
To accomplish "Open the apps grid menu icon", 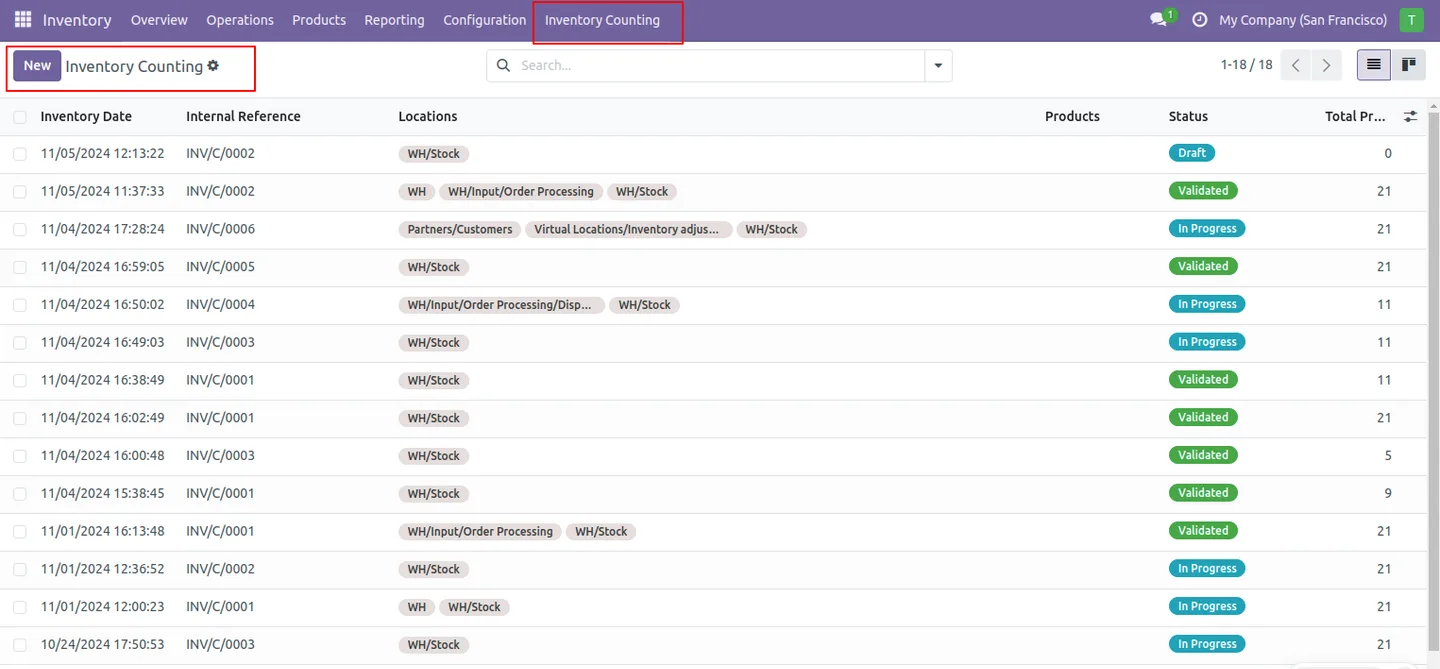I will (x=23, y=20).
